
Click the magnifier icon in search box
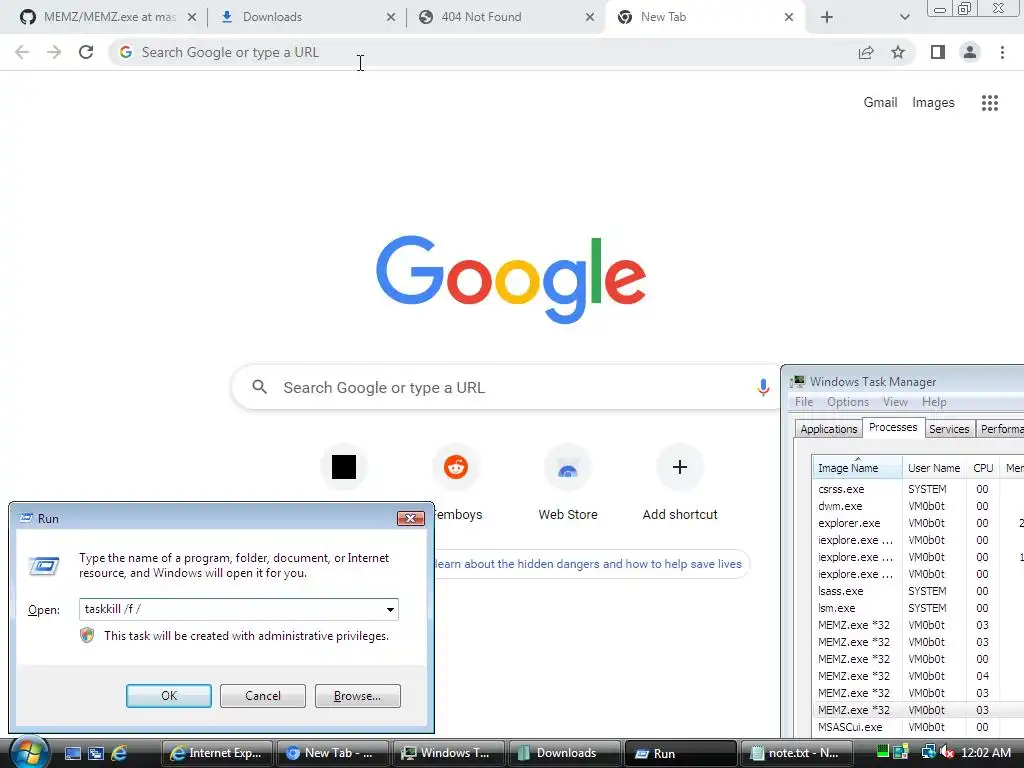[x=259, y=387]
